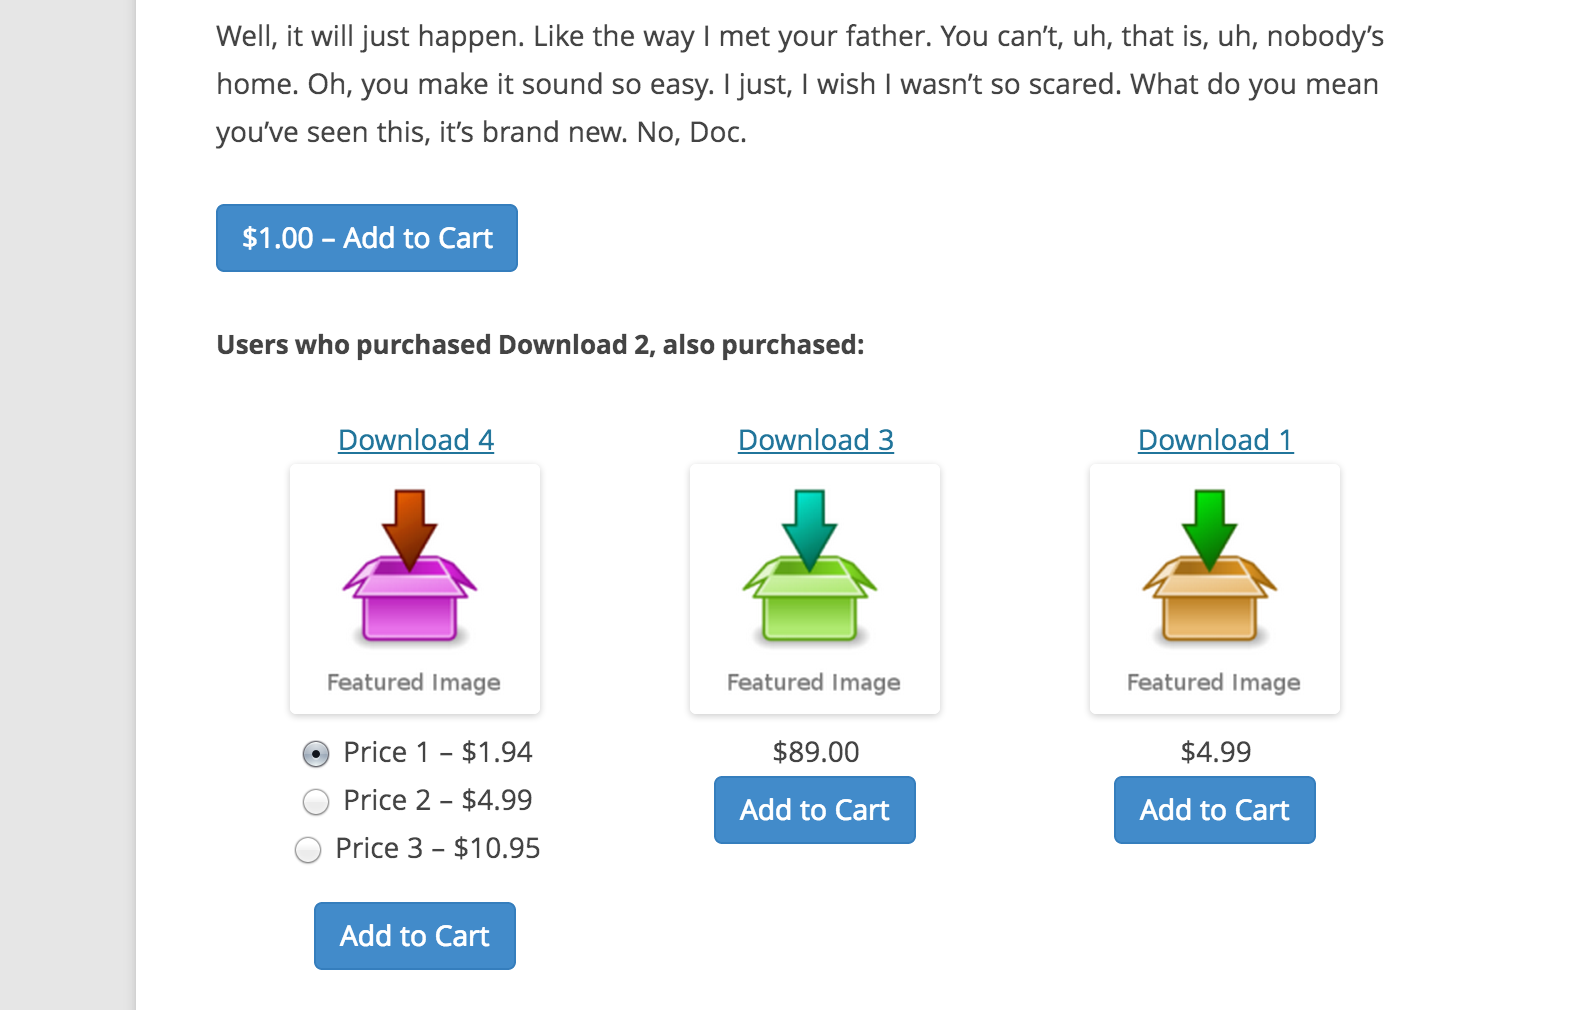Open the Download 4 link
This screenshot has height=1010, width=1596.
pos(416,440)
